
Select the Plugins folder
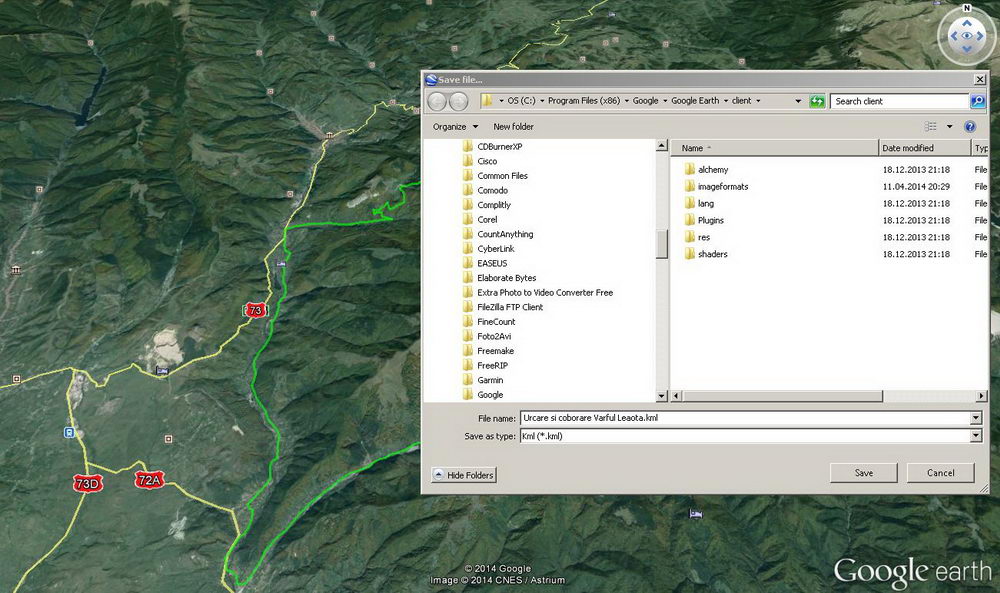tap(704, 220)
